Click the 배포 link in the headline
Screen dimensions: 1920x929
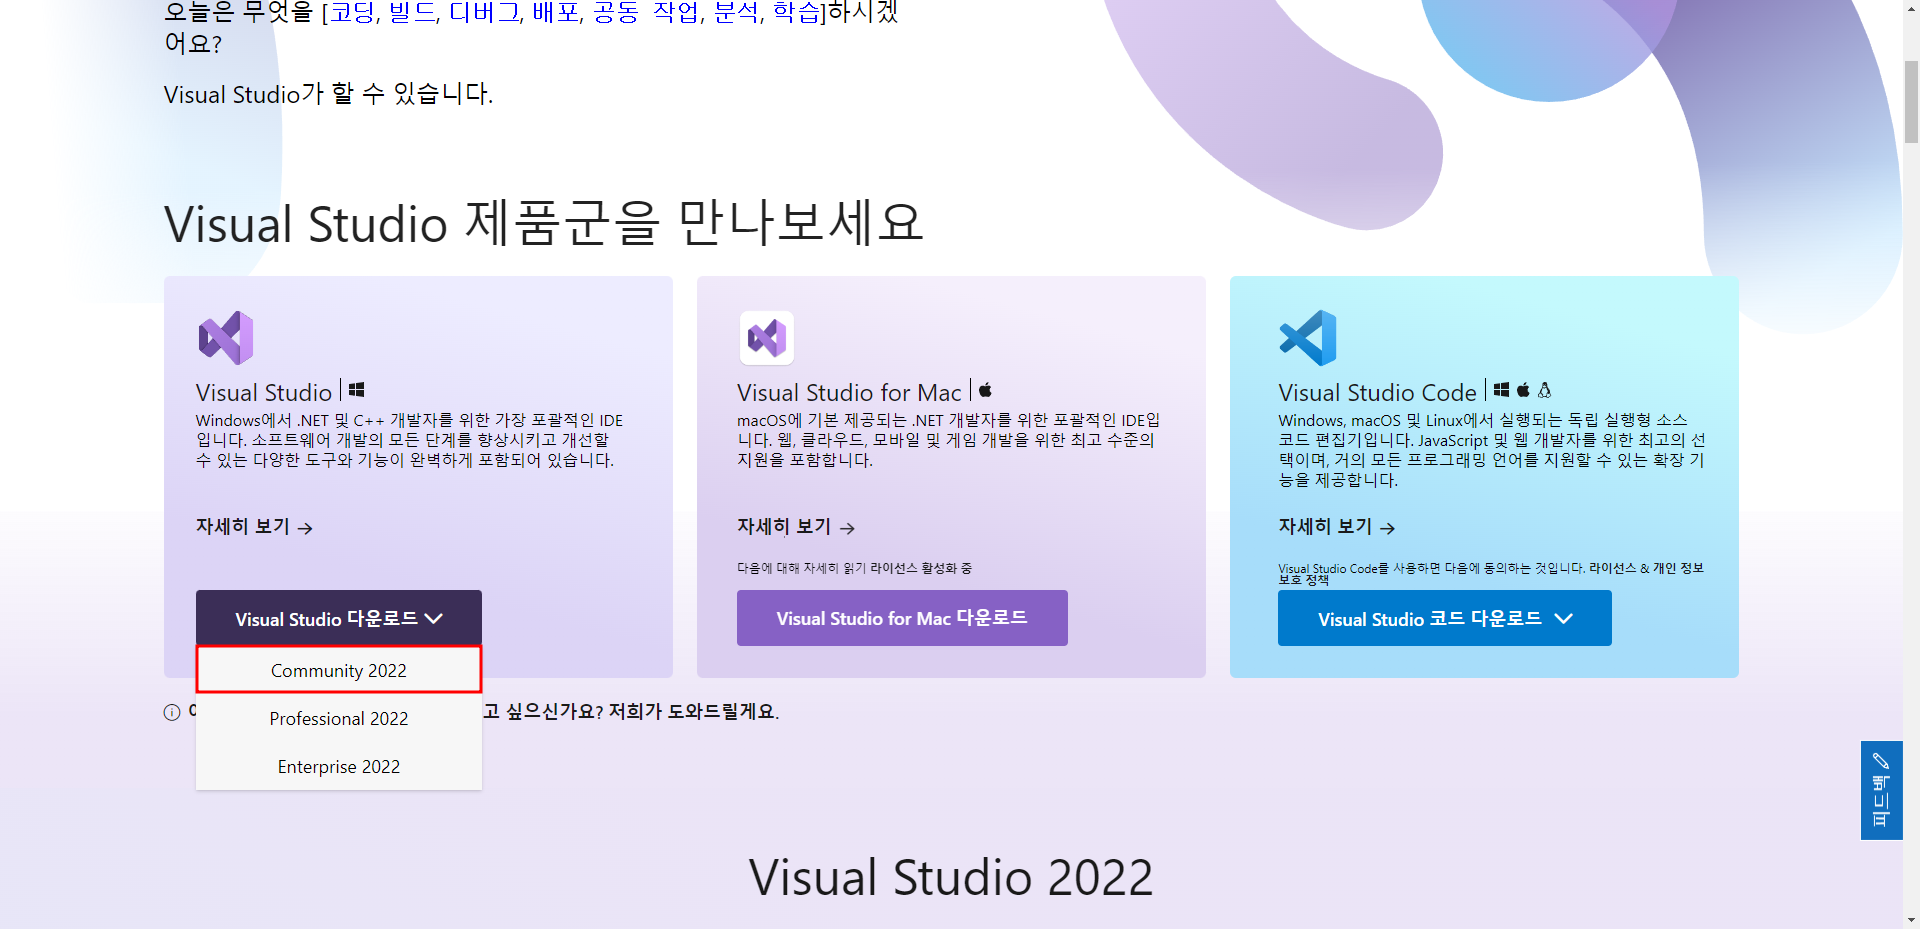click(555, 12)
